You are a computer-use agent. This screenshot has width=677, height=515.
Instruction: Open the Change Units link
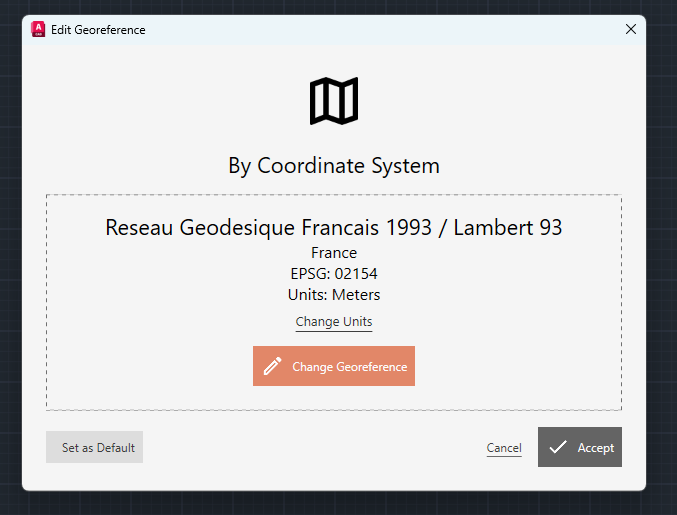[x=334, y=322]
